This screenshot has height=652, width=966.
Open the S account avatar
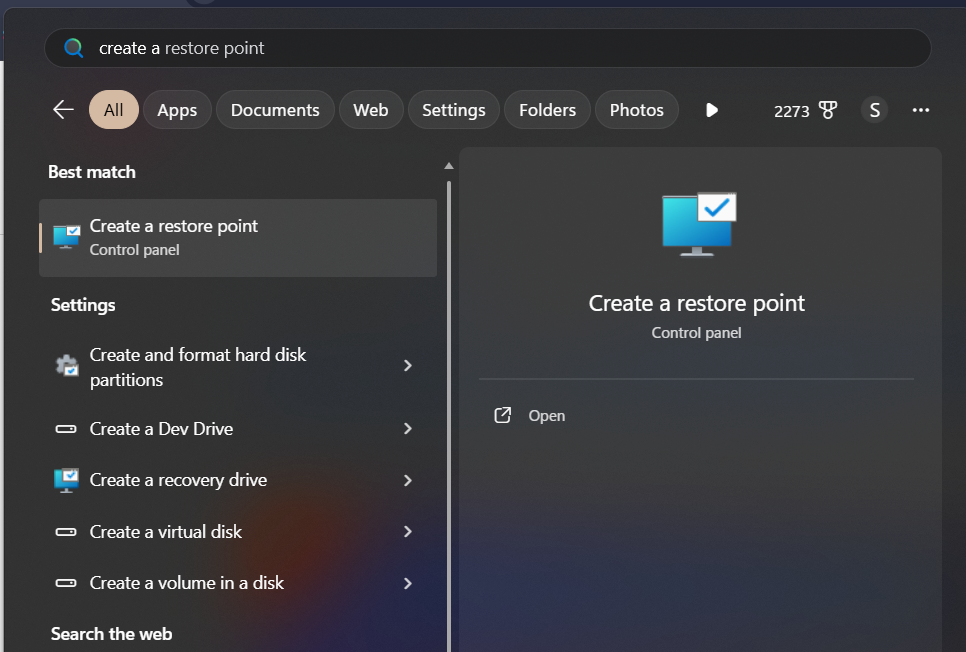click(x=874, y=110)
